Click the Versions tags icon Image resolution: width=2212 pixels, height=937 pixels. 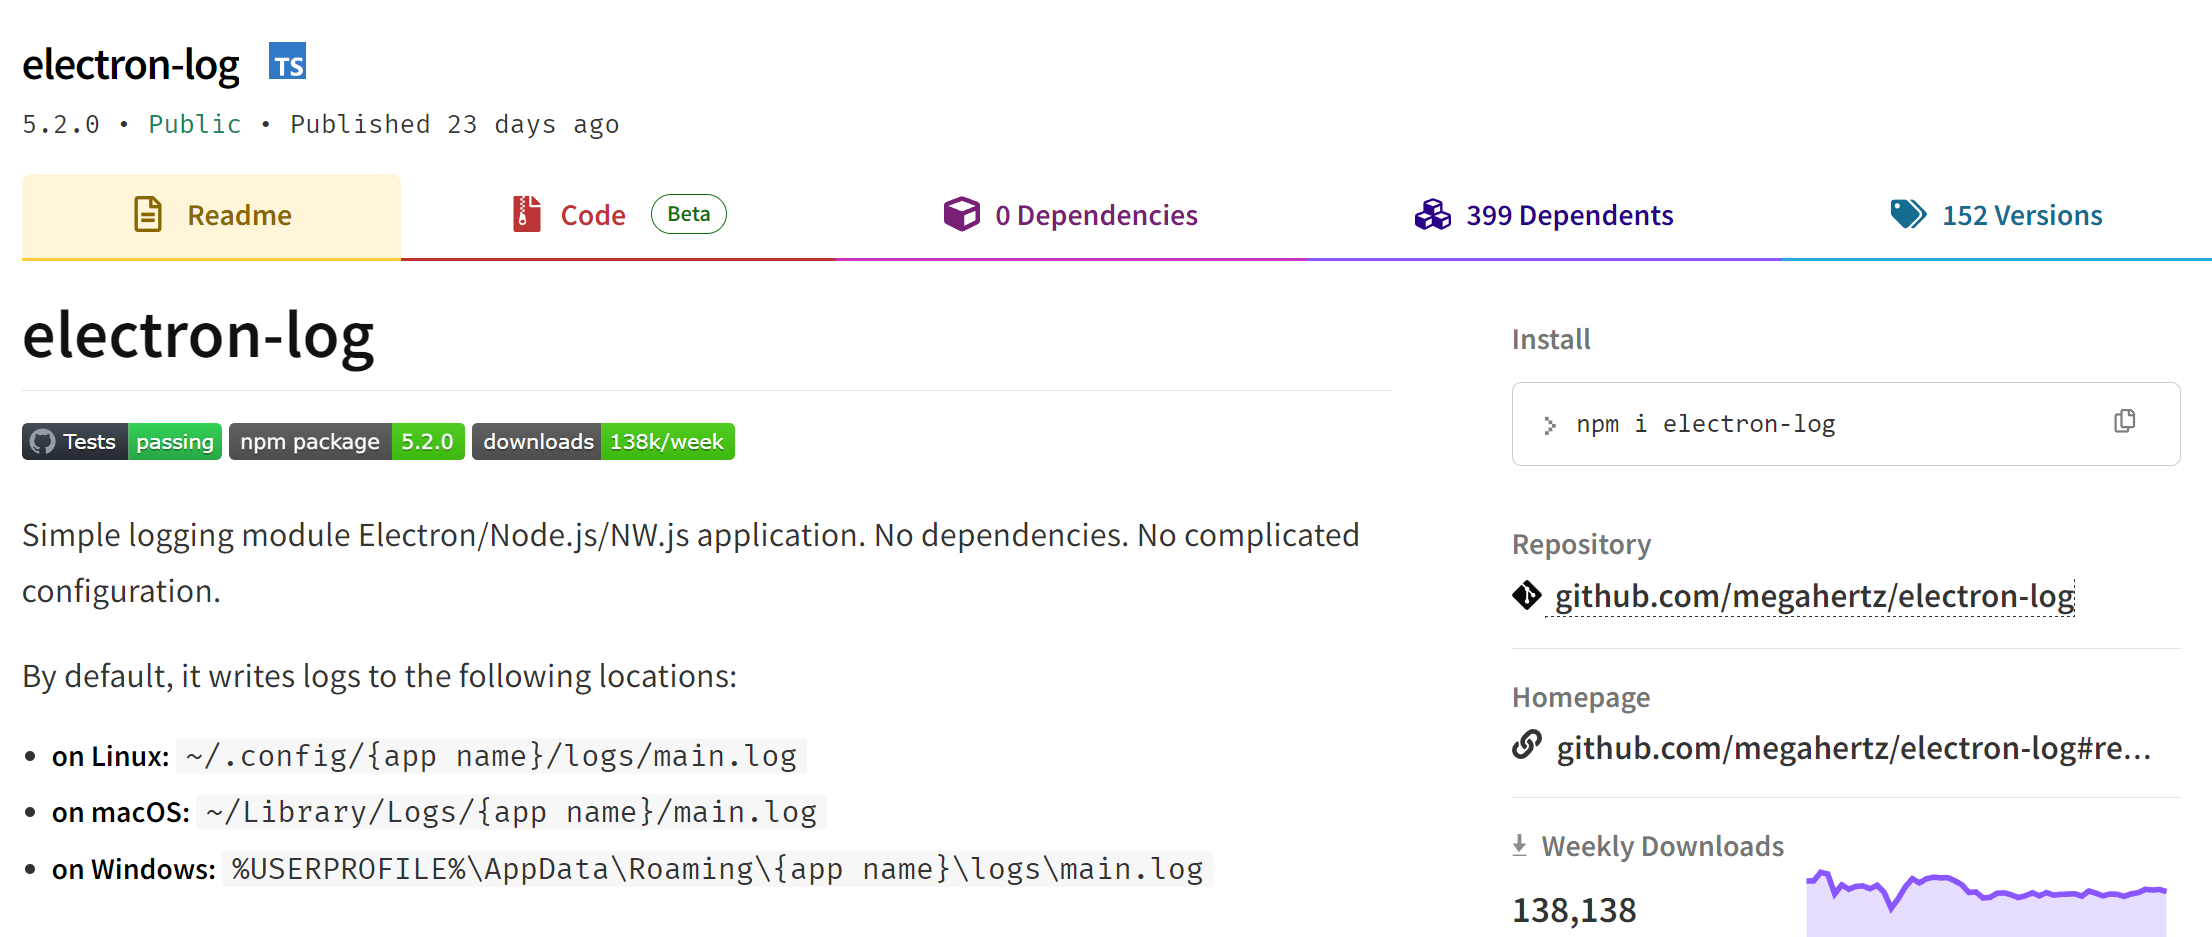click(x=1908, y=214)
